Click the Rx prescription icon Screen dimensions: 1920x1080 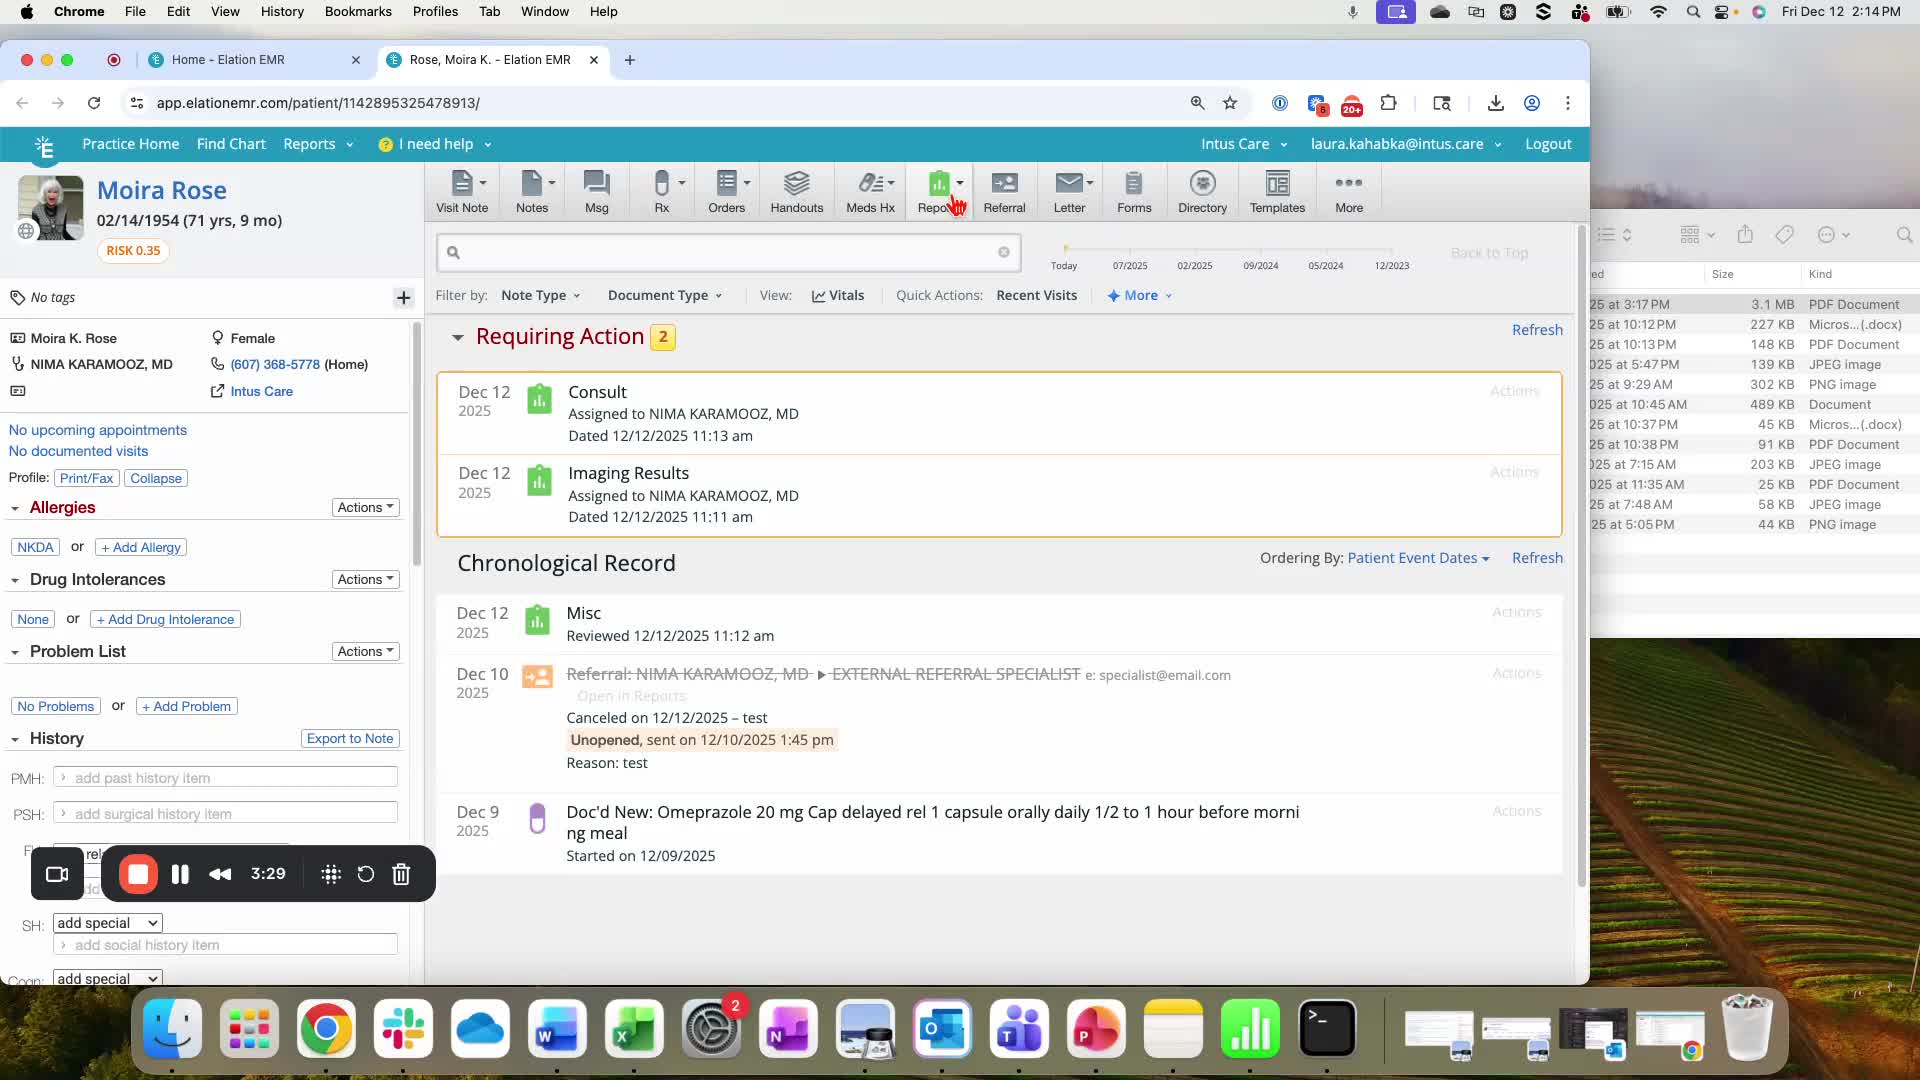pos(662,191)
